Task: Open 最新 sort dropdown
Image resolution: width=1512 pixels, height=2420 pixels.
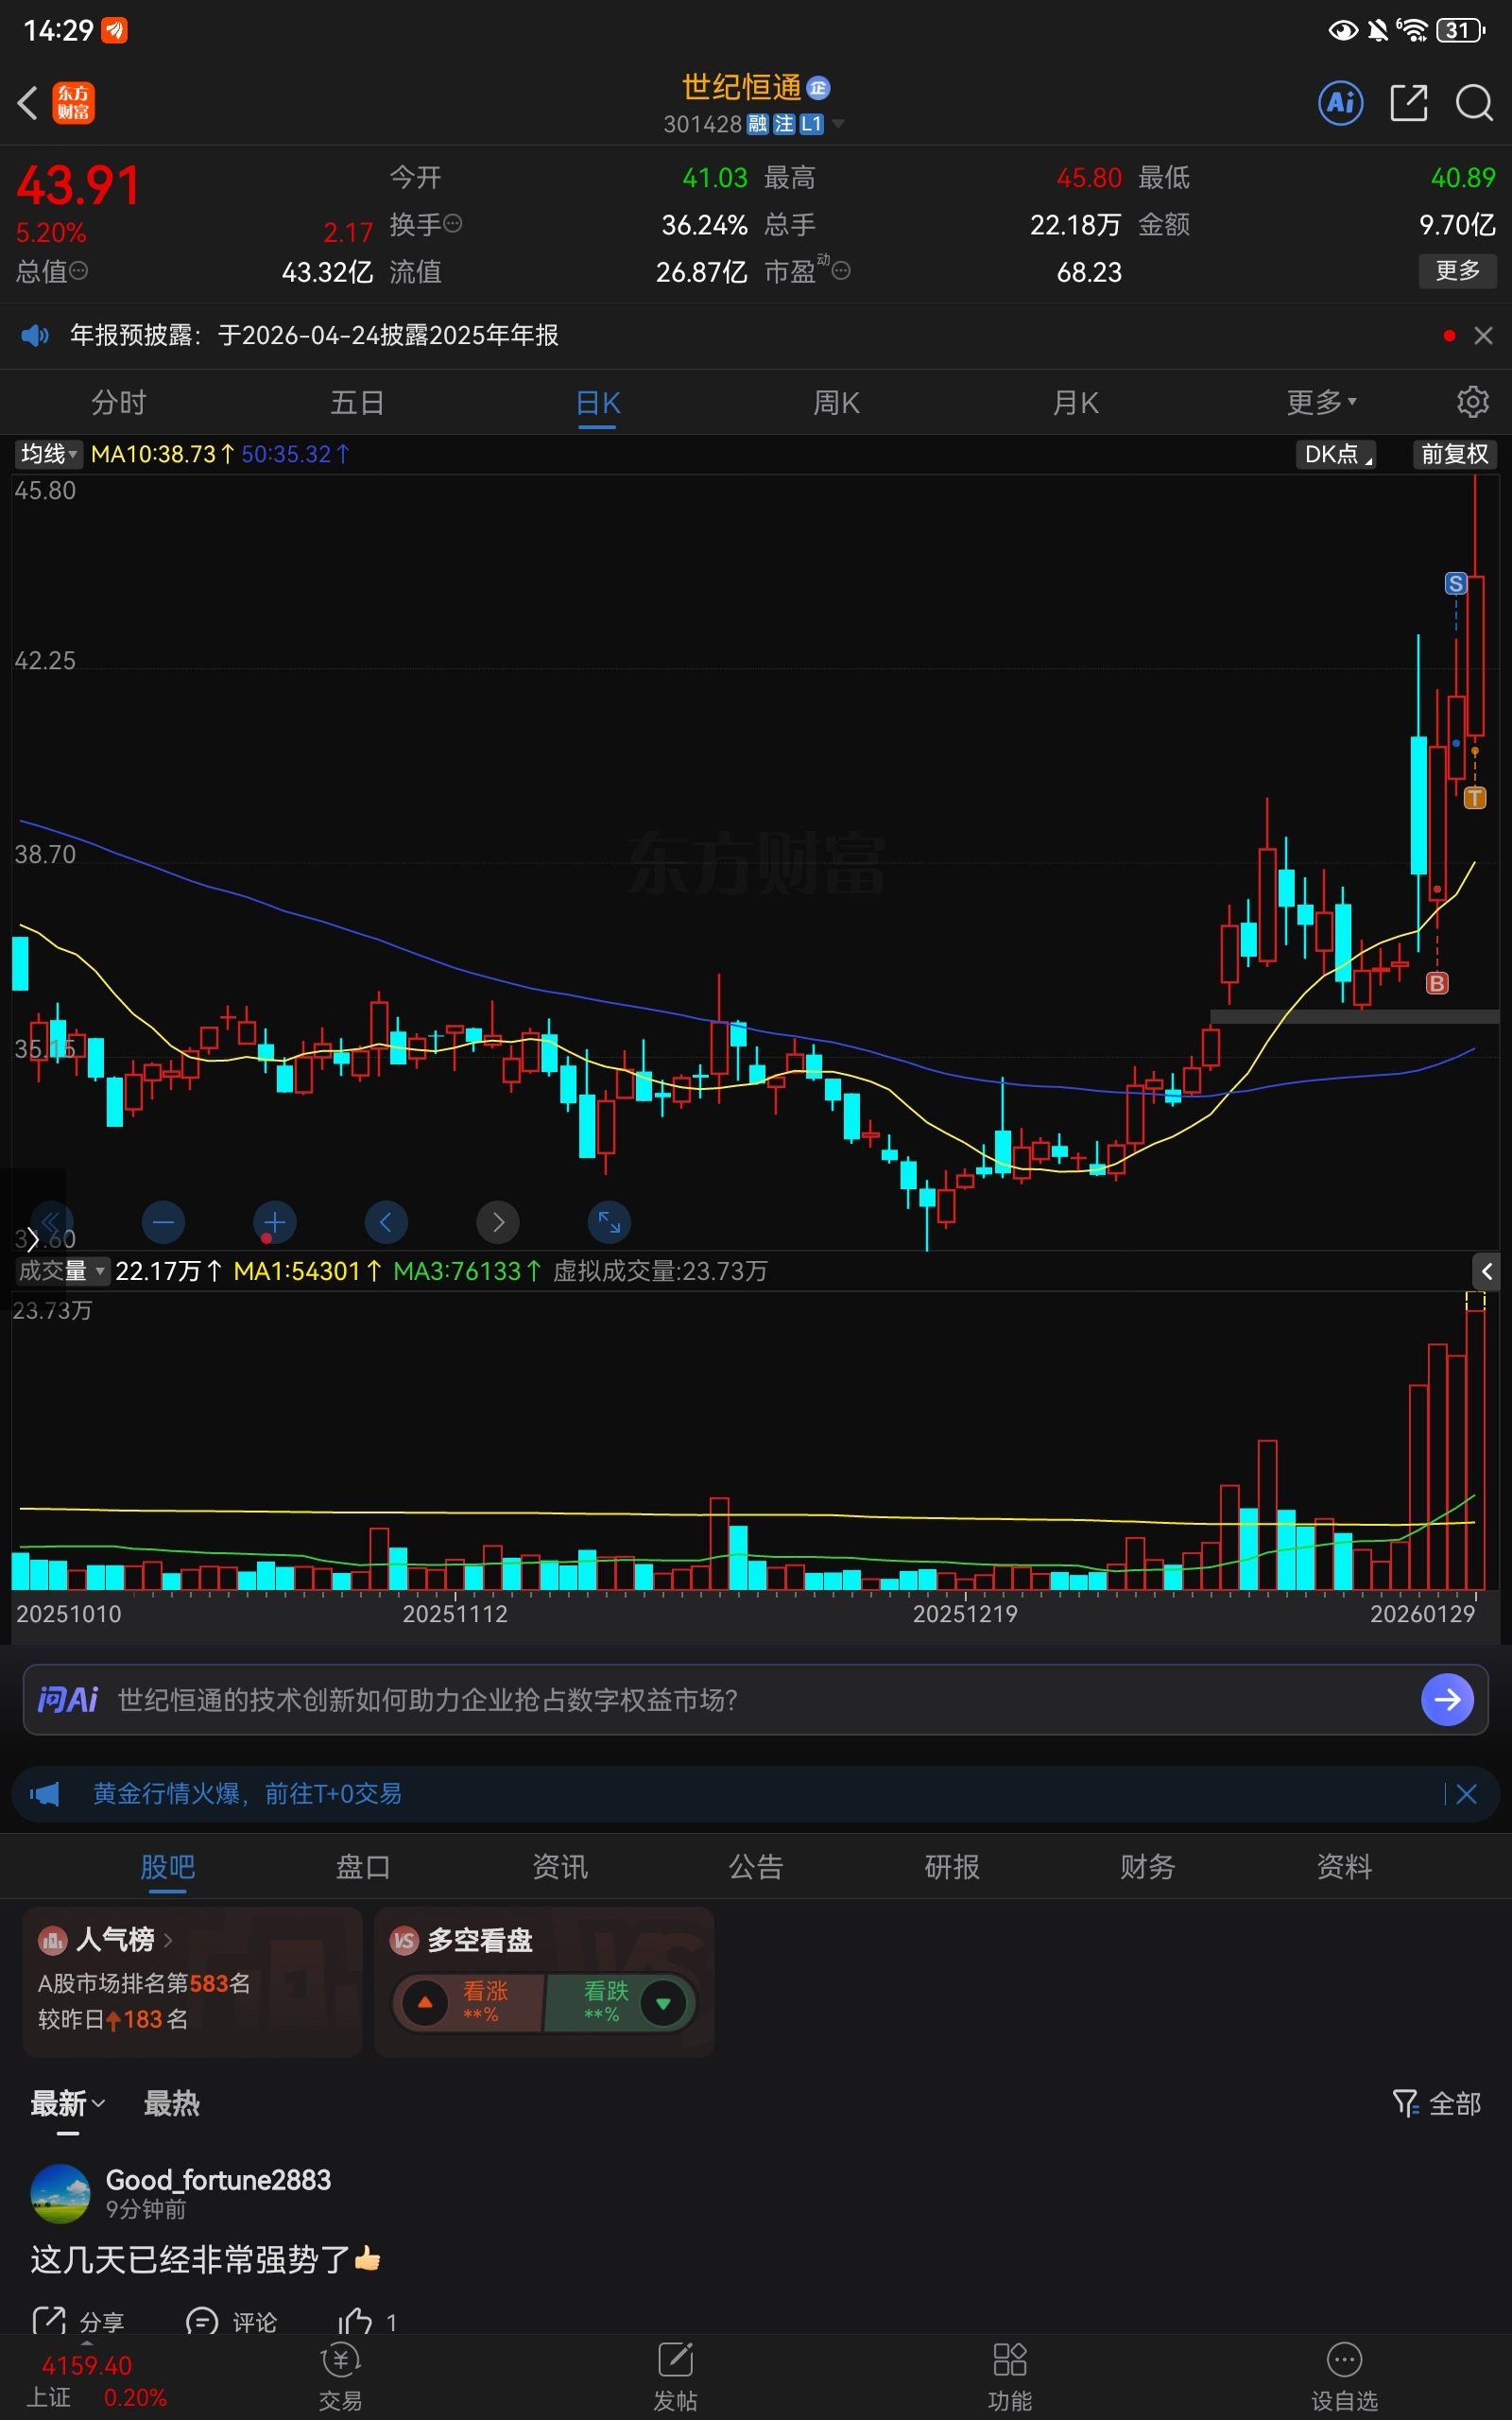Action: (x=67, y=2104)
